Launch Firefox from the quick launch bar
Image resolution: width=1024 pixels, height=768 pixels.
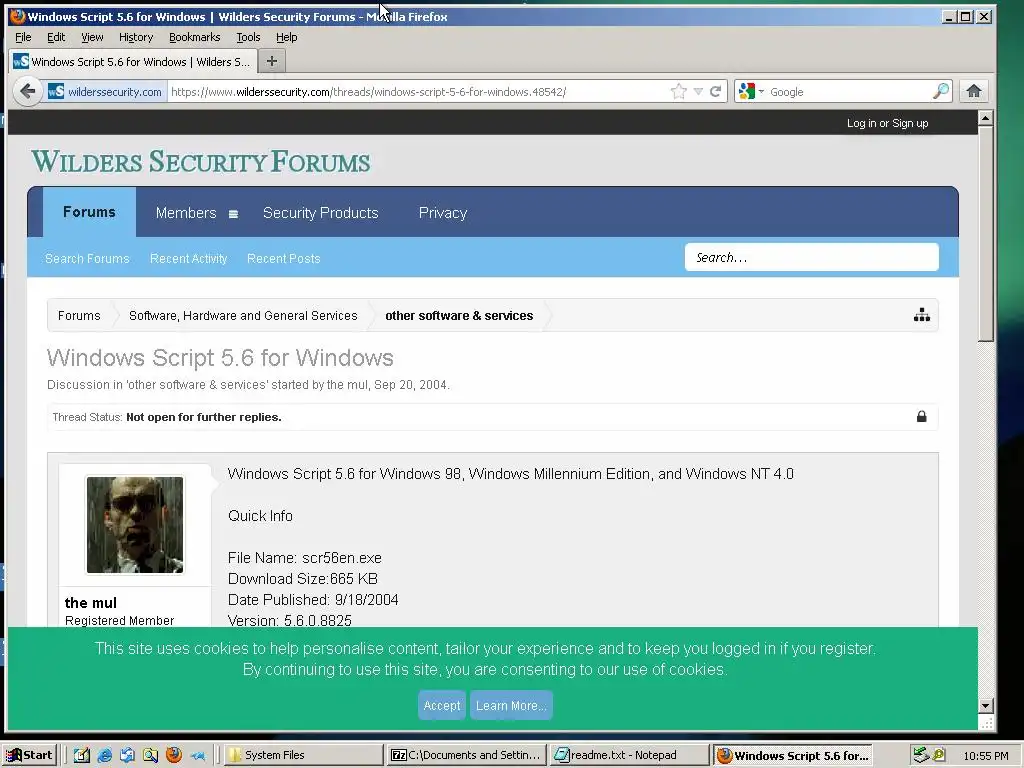pyautogui.click(x=174, y=755)
